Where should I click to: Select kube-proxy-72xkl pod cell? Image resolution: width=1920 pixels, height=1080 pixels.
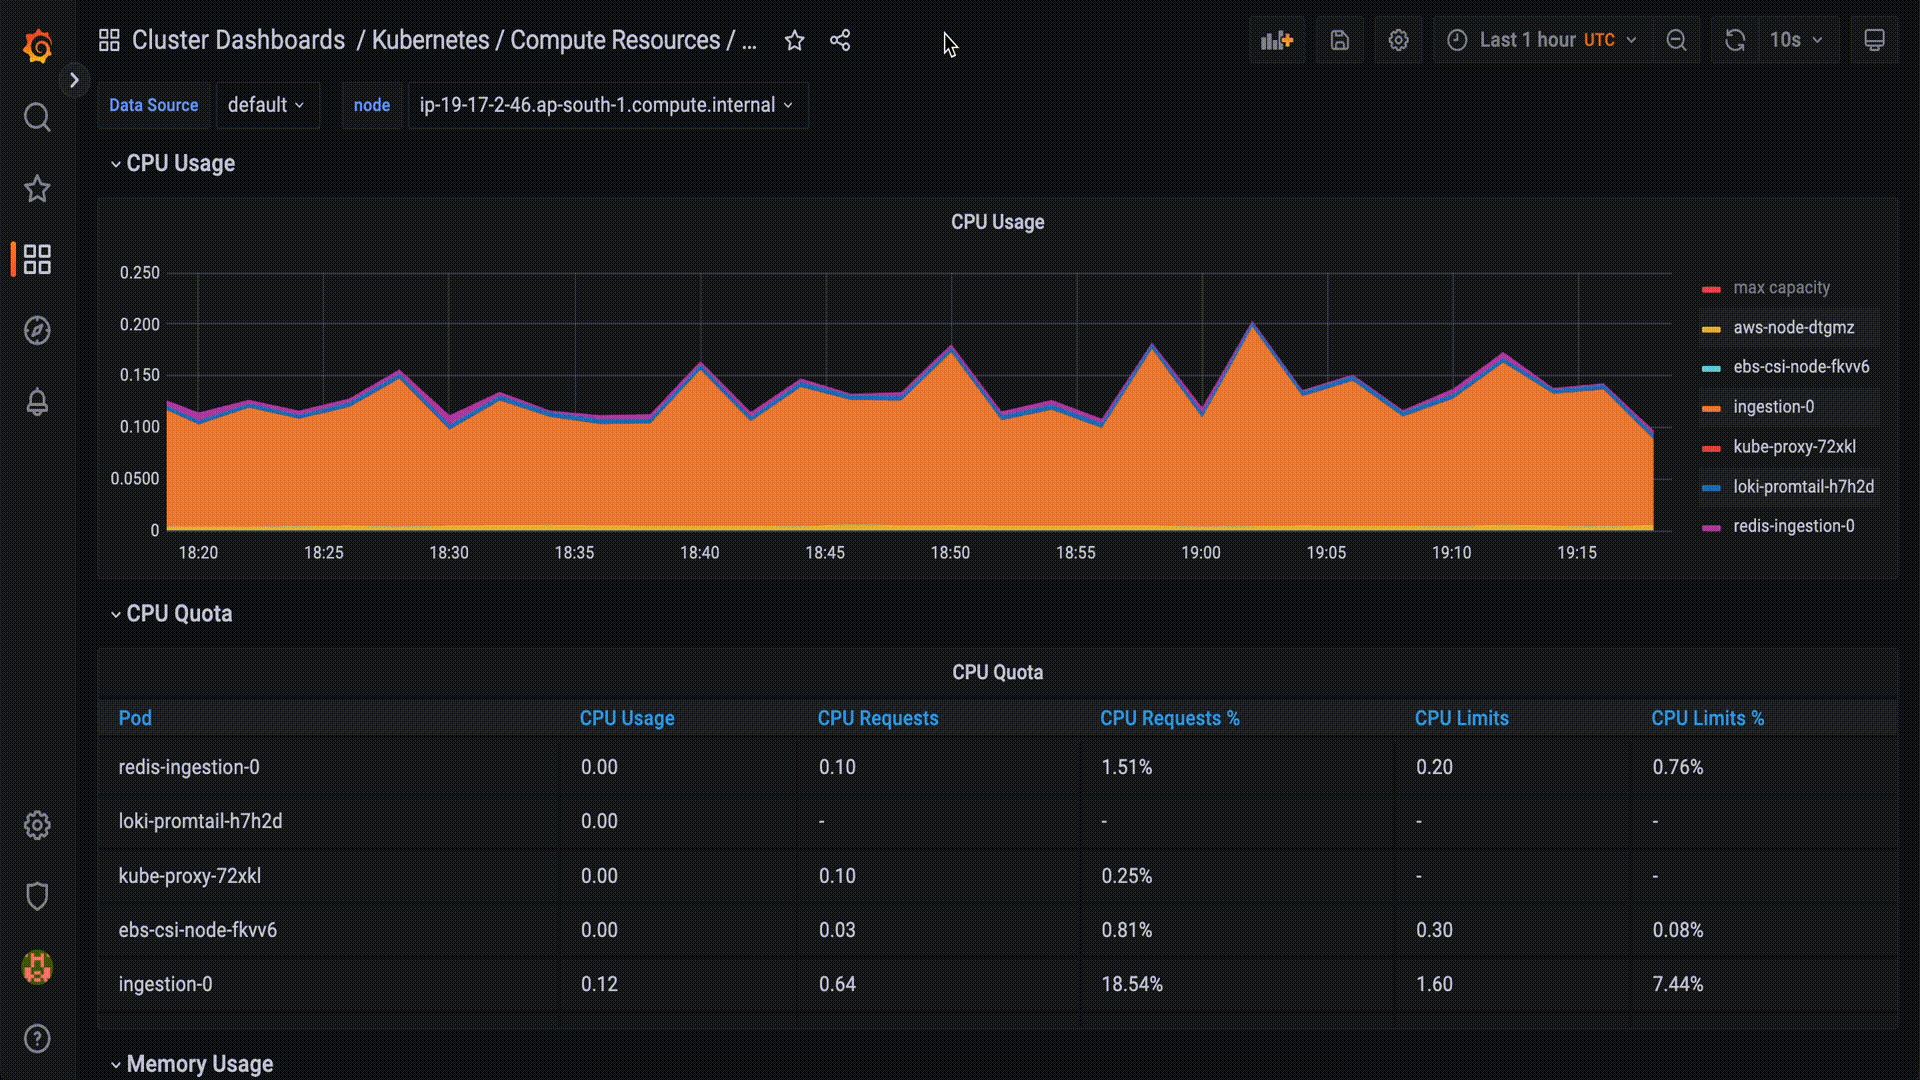point(329,876)
